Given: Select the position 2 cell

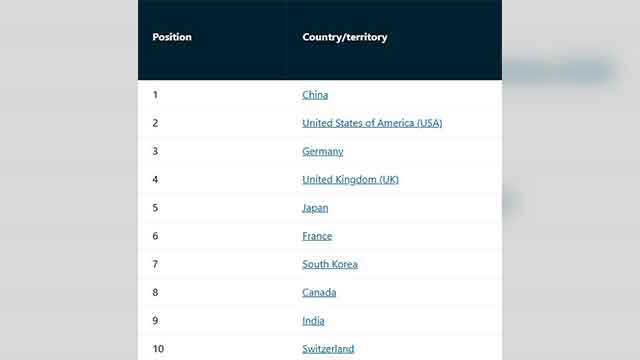Looking at the screenshot, I should click(x=155, y=123).
